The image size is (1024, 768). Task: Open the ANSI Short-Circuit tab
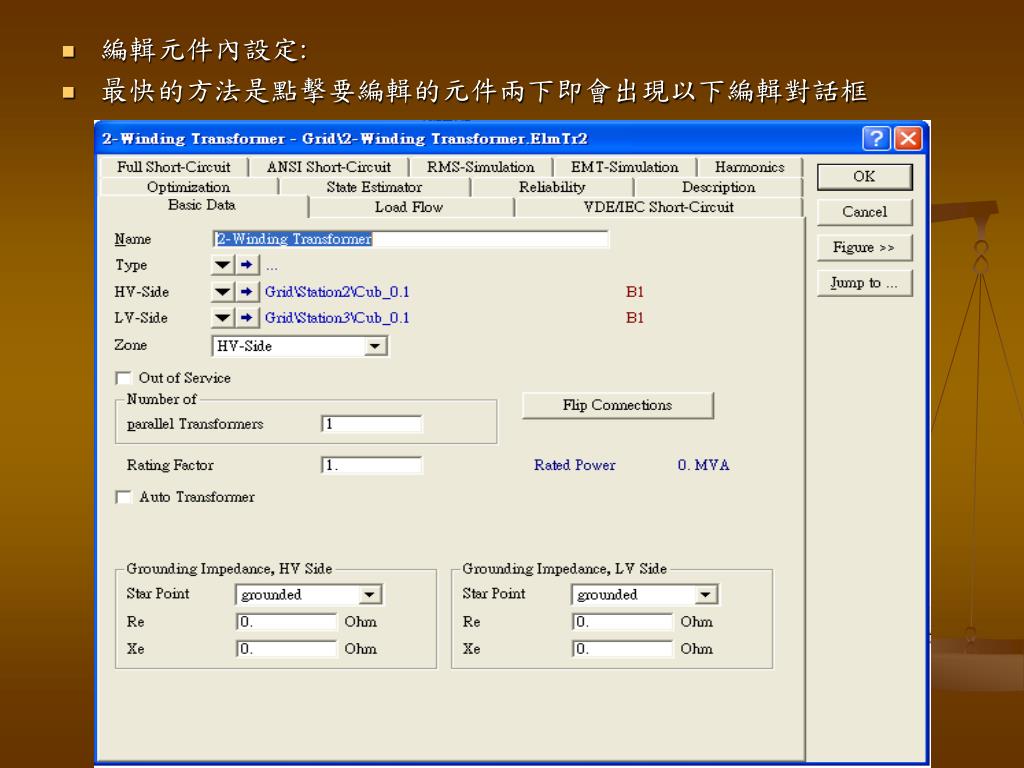[328, 167]
